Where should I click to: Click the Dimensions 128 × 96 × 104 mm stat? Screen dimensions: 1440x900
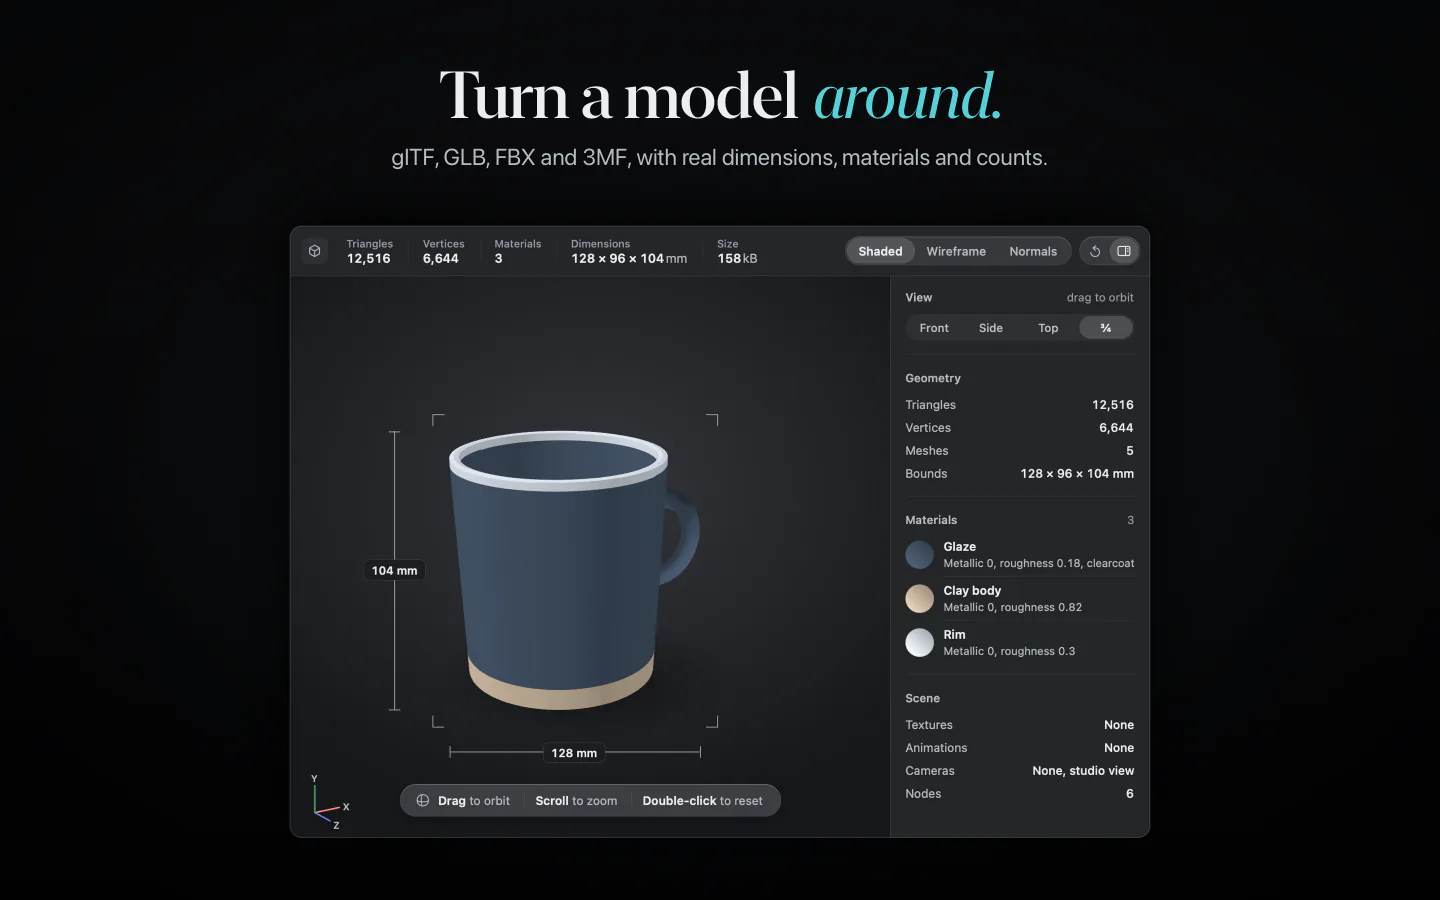tap(629, 251)
